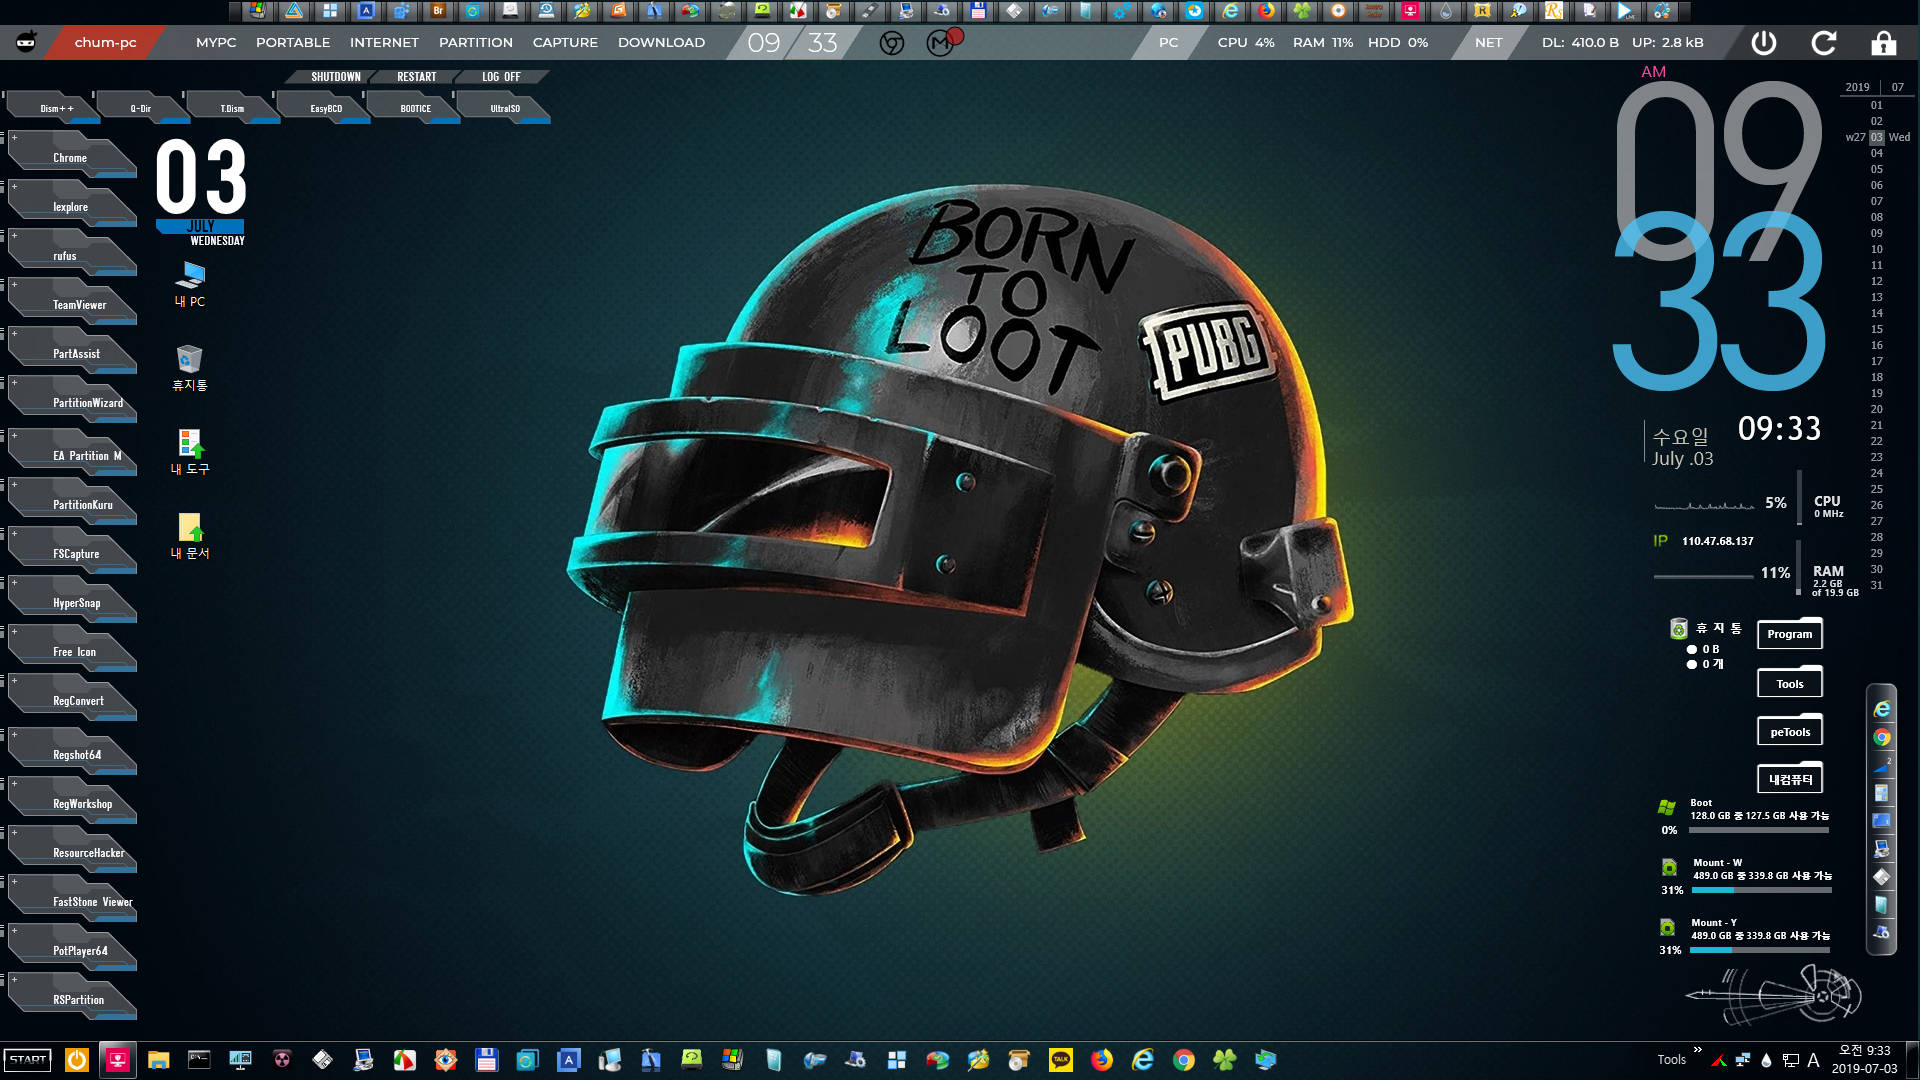Screen dimensions: 1920x1080
Task: Click the Boot drive usage bar
Action: (1759, 830)
